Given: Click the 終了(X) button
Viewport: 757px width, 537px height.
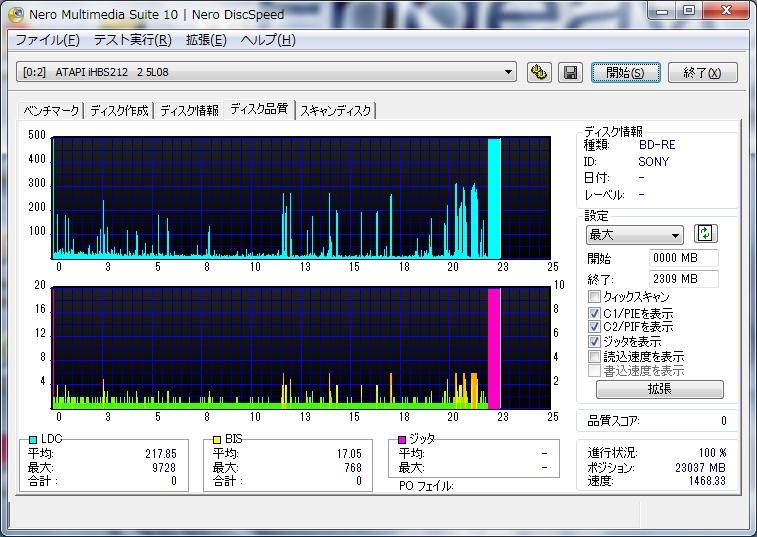Looking at the screenshot, I should [x=702, y=73].
